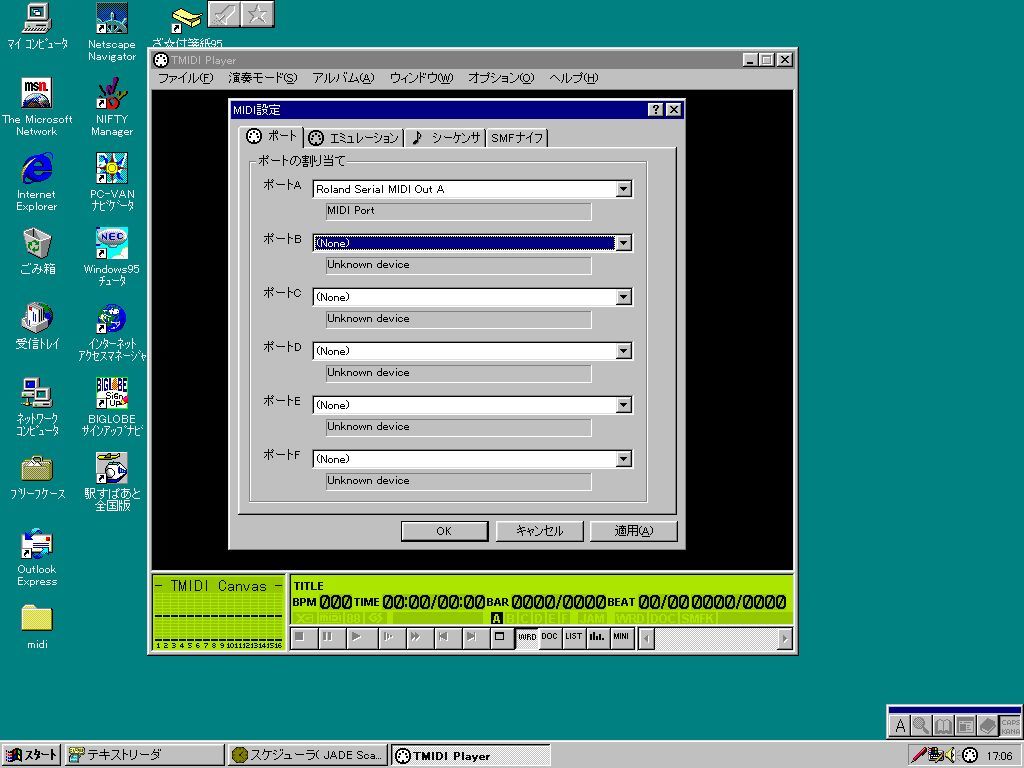Viewport: 1024px width, 768px height.
Task: Toggle the WRD display button
Action: 527,637
